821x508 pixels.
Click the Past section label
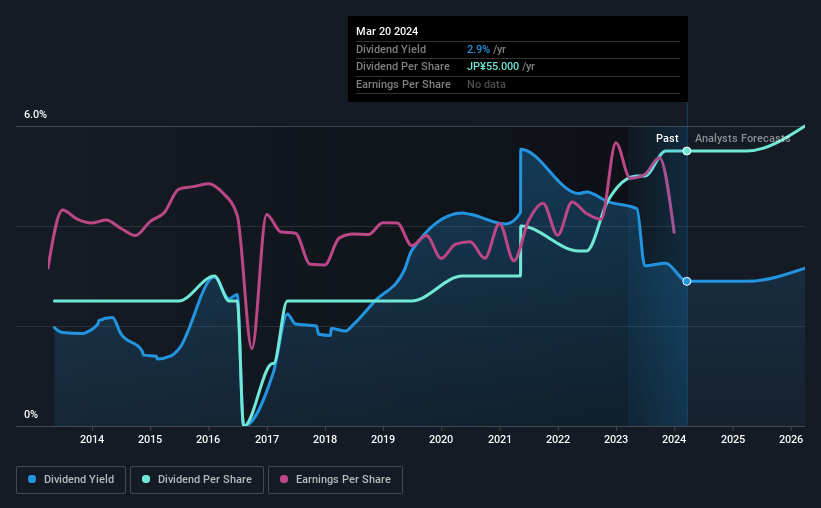pos(667,138)
